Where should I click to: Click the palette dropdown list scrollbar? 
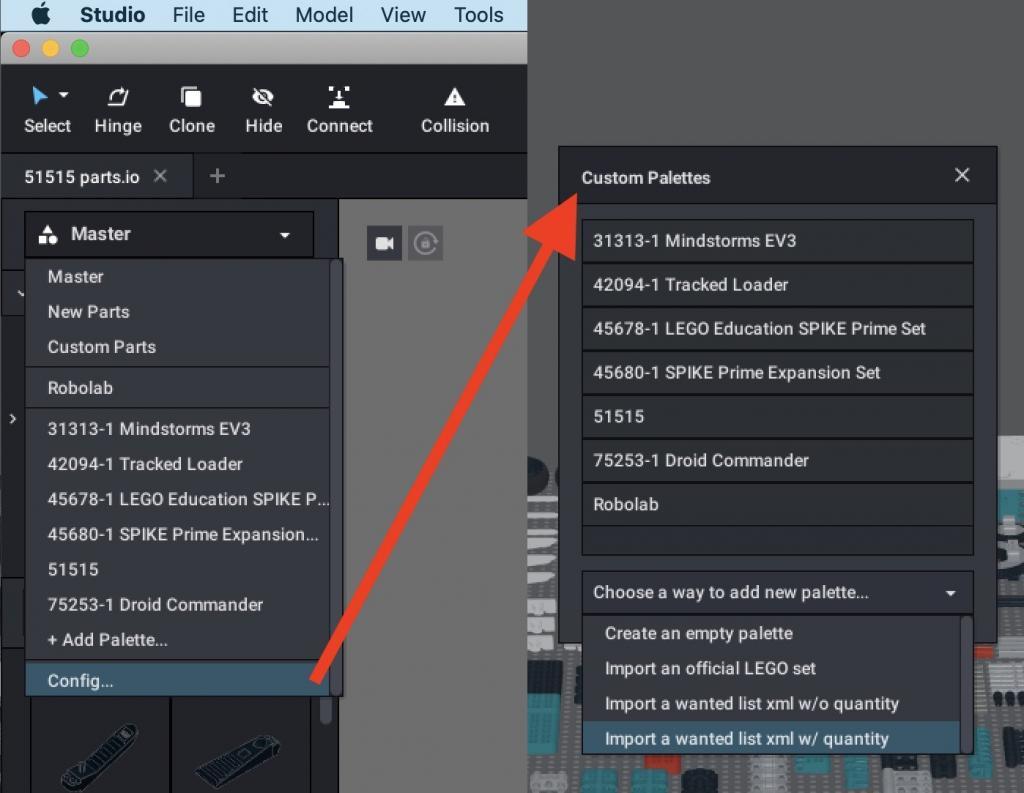(336, 477)
